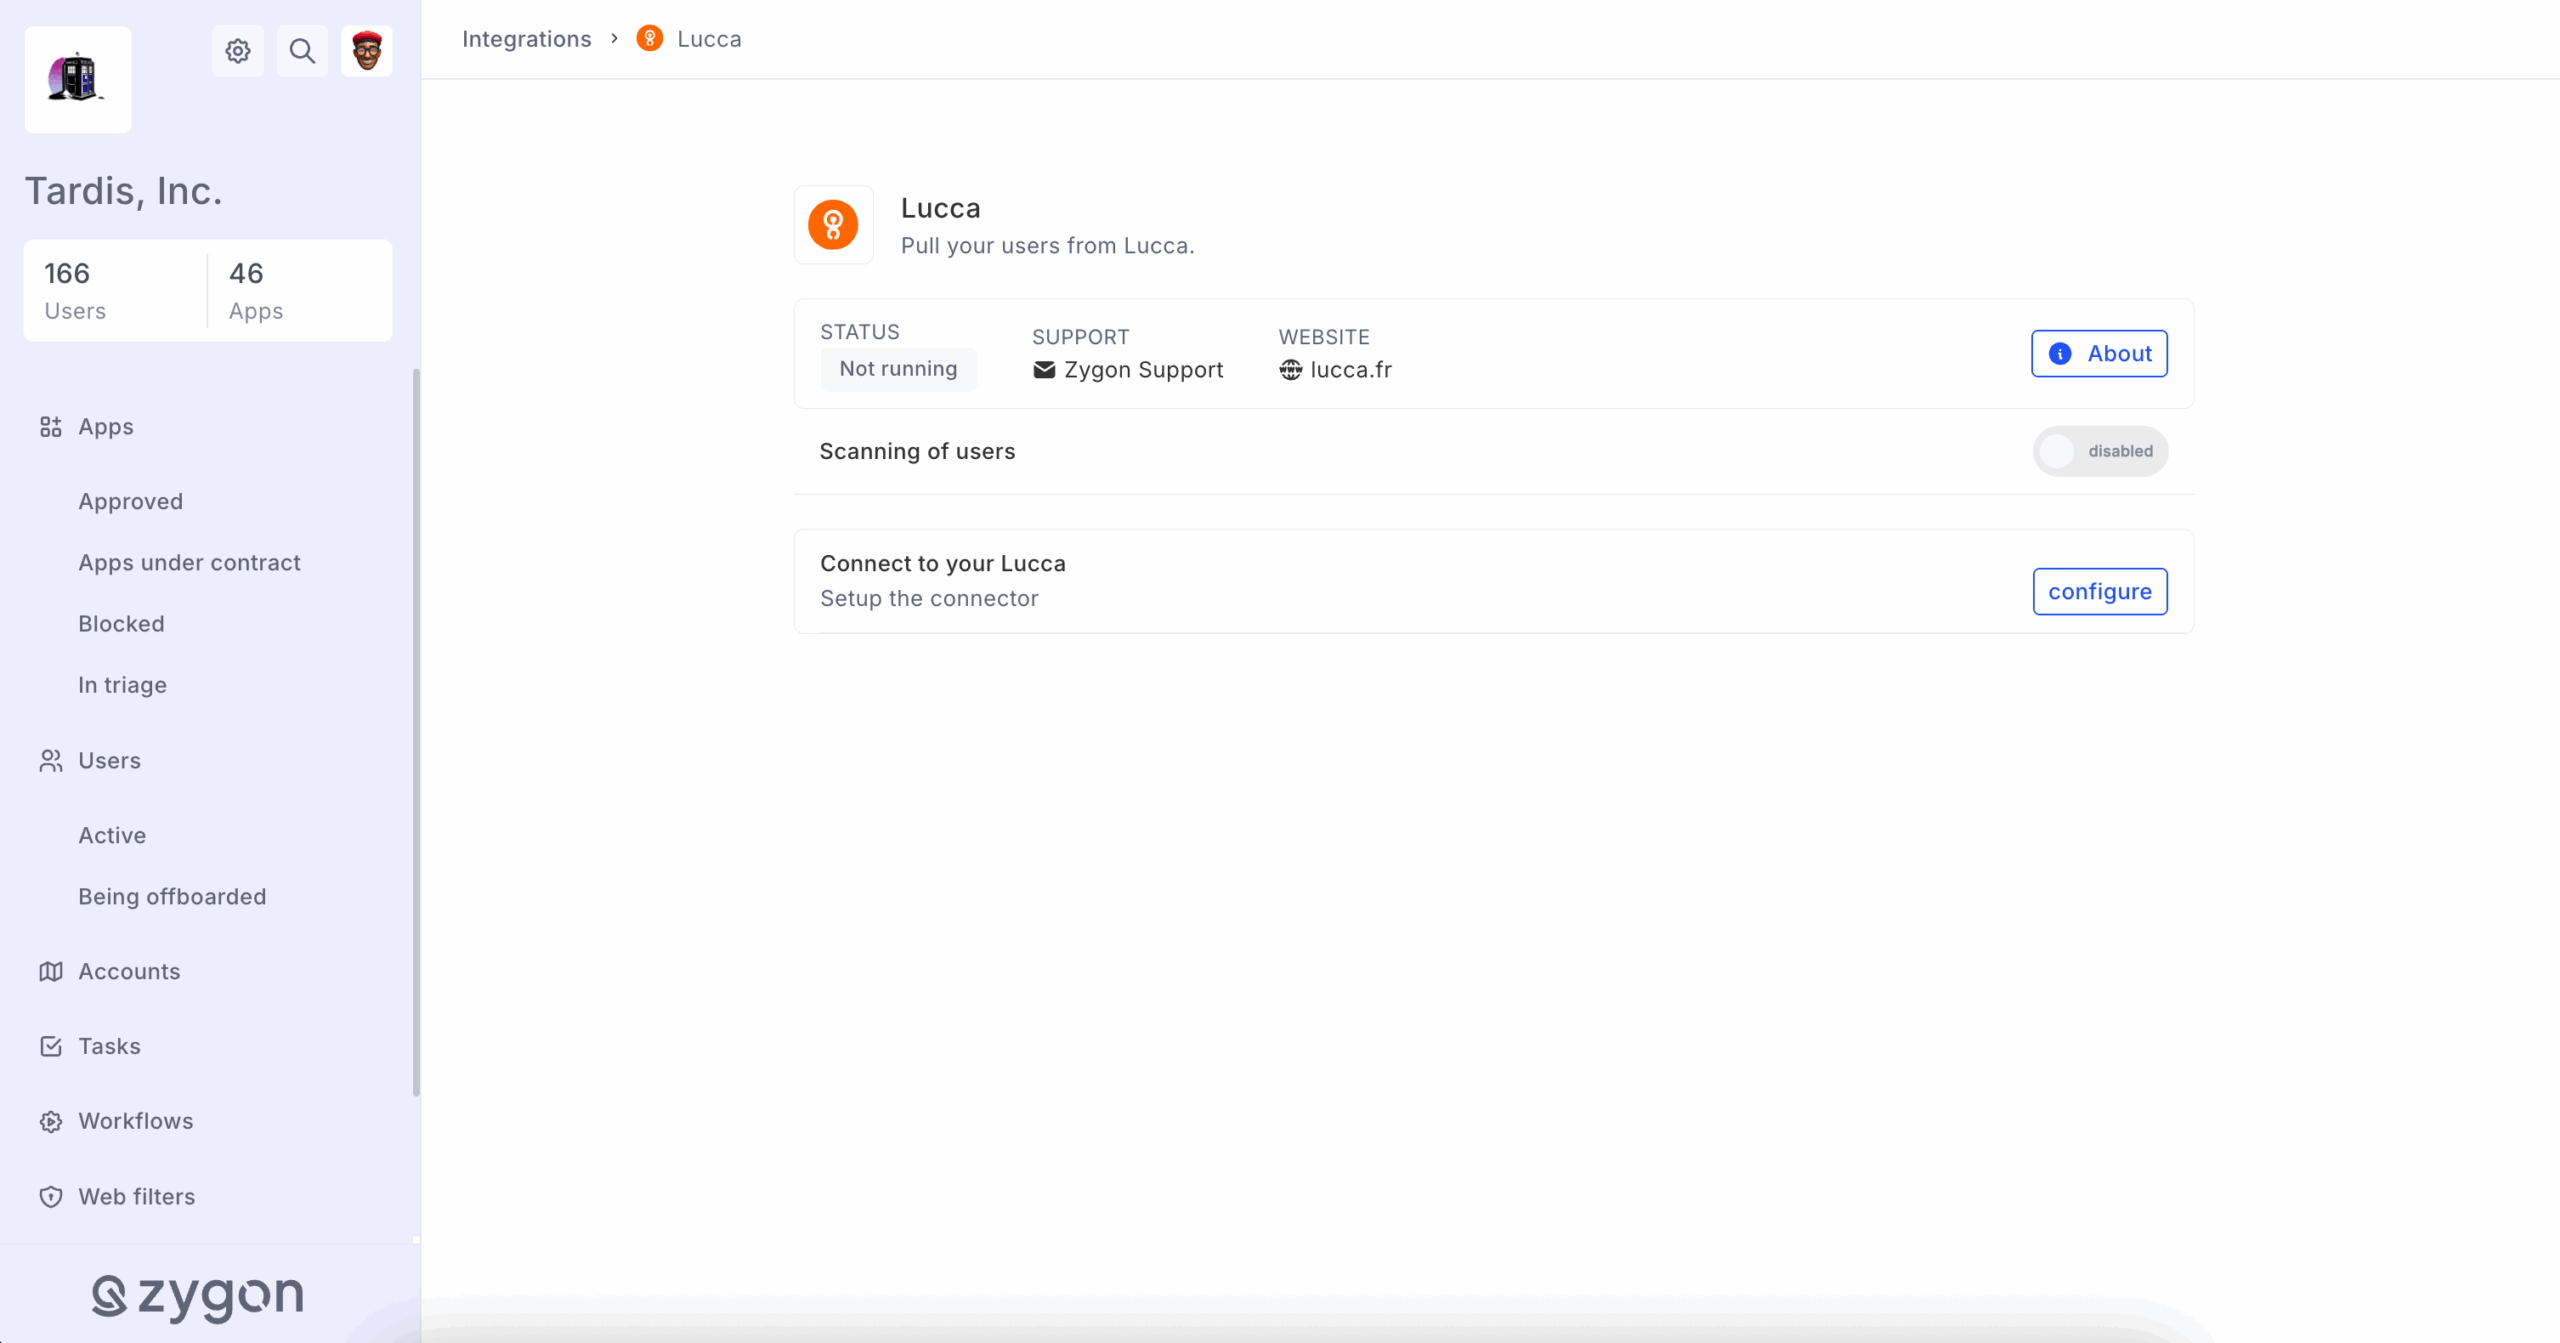
Task: Open the settings gear icon
Action: [x=237, y=51]
